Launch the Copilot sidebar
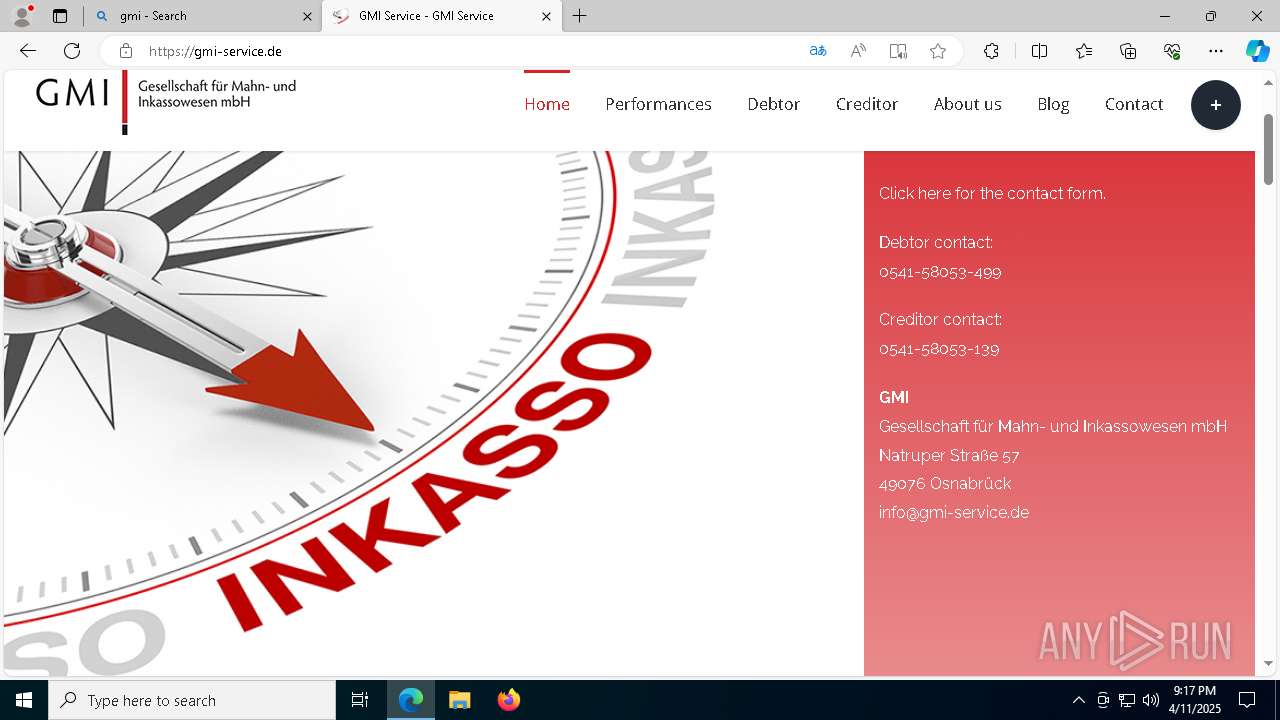This screenshot has width=1280, height=720. (x=1257, y=51)
